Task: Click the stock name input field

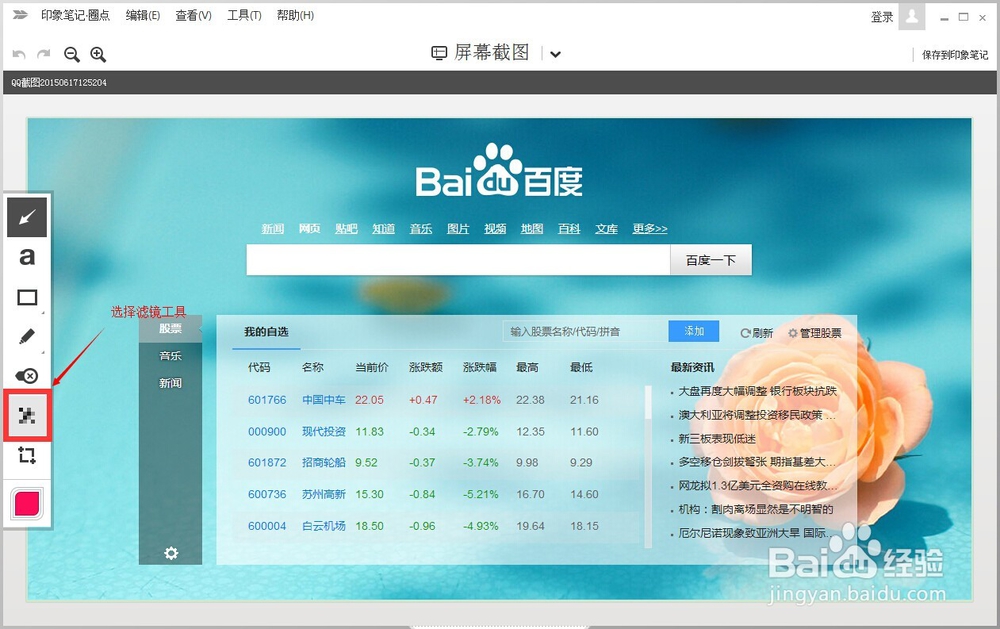Action: pyautogui.click(x=585, y=331)
